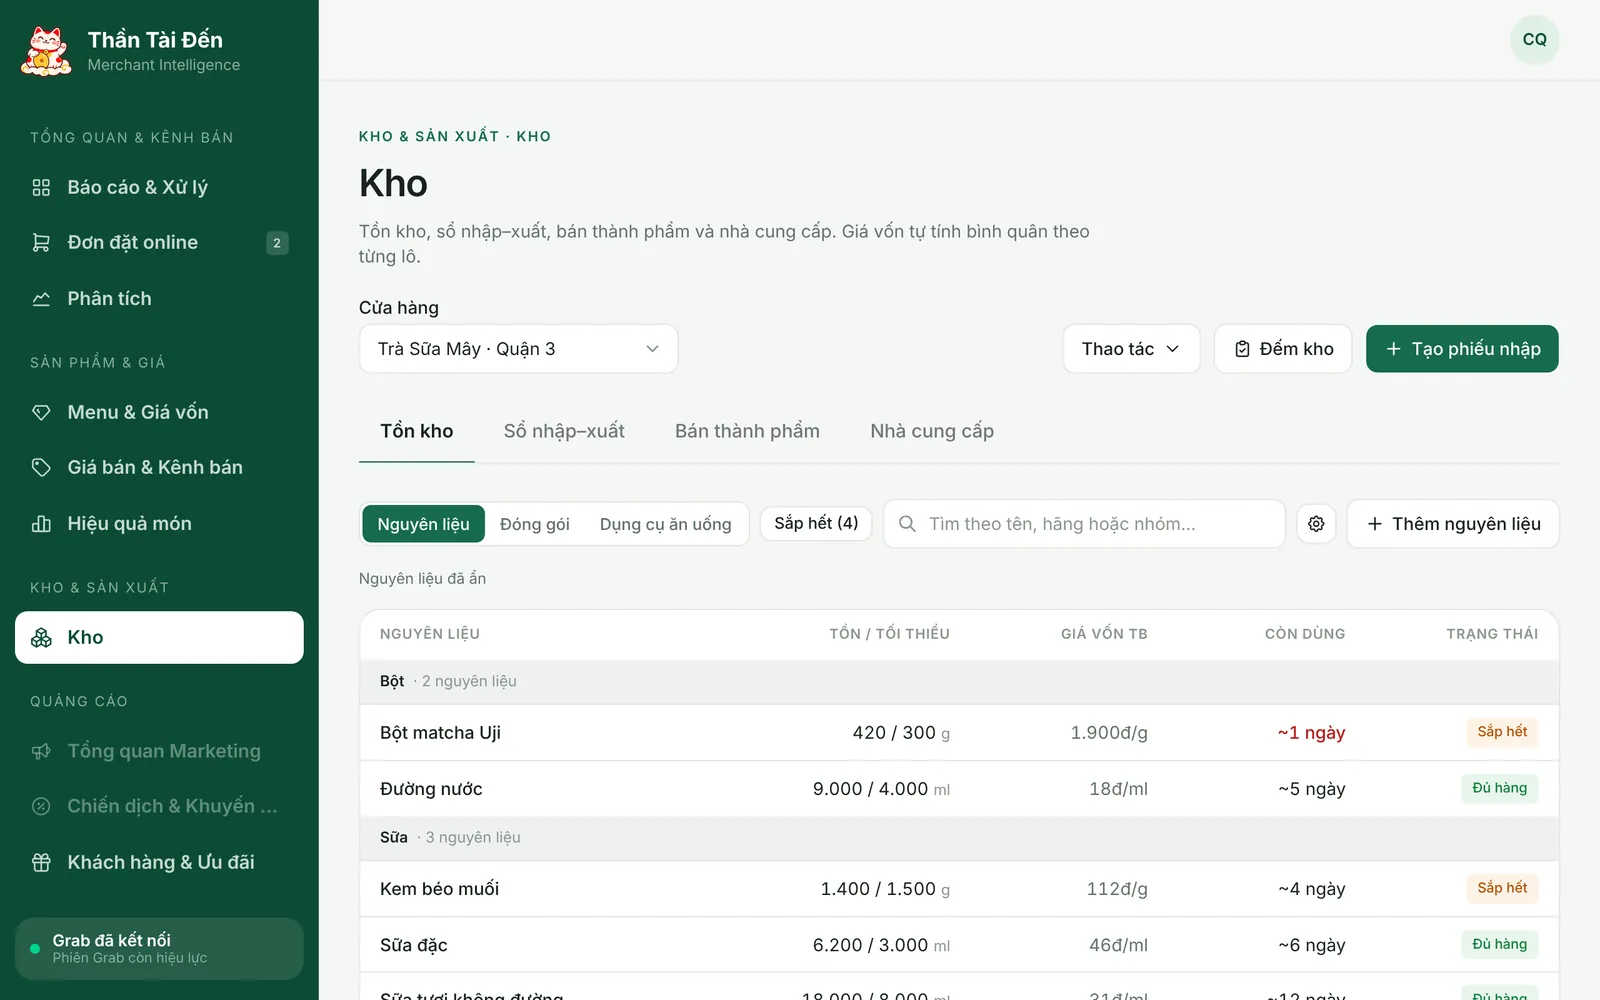Switch to the Sổ nhập–xuất tab
Viewport: 1600px width, 1000px height.
pos(564,431)
